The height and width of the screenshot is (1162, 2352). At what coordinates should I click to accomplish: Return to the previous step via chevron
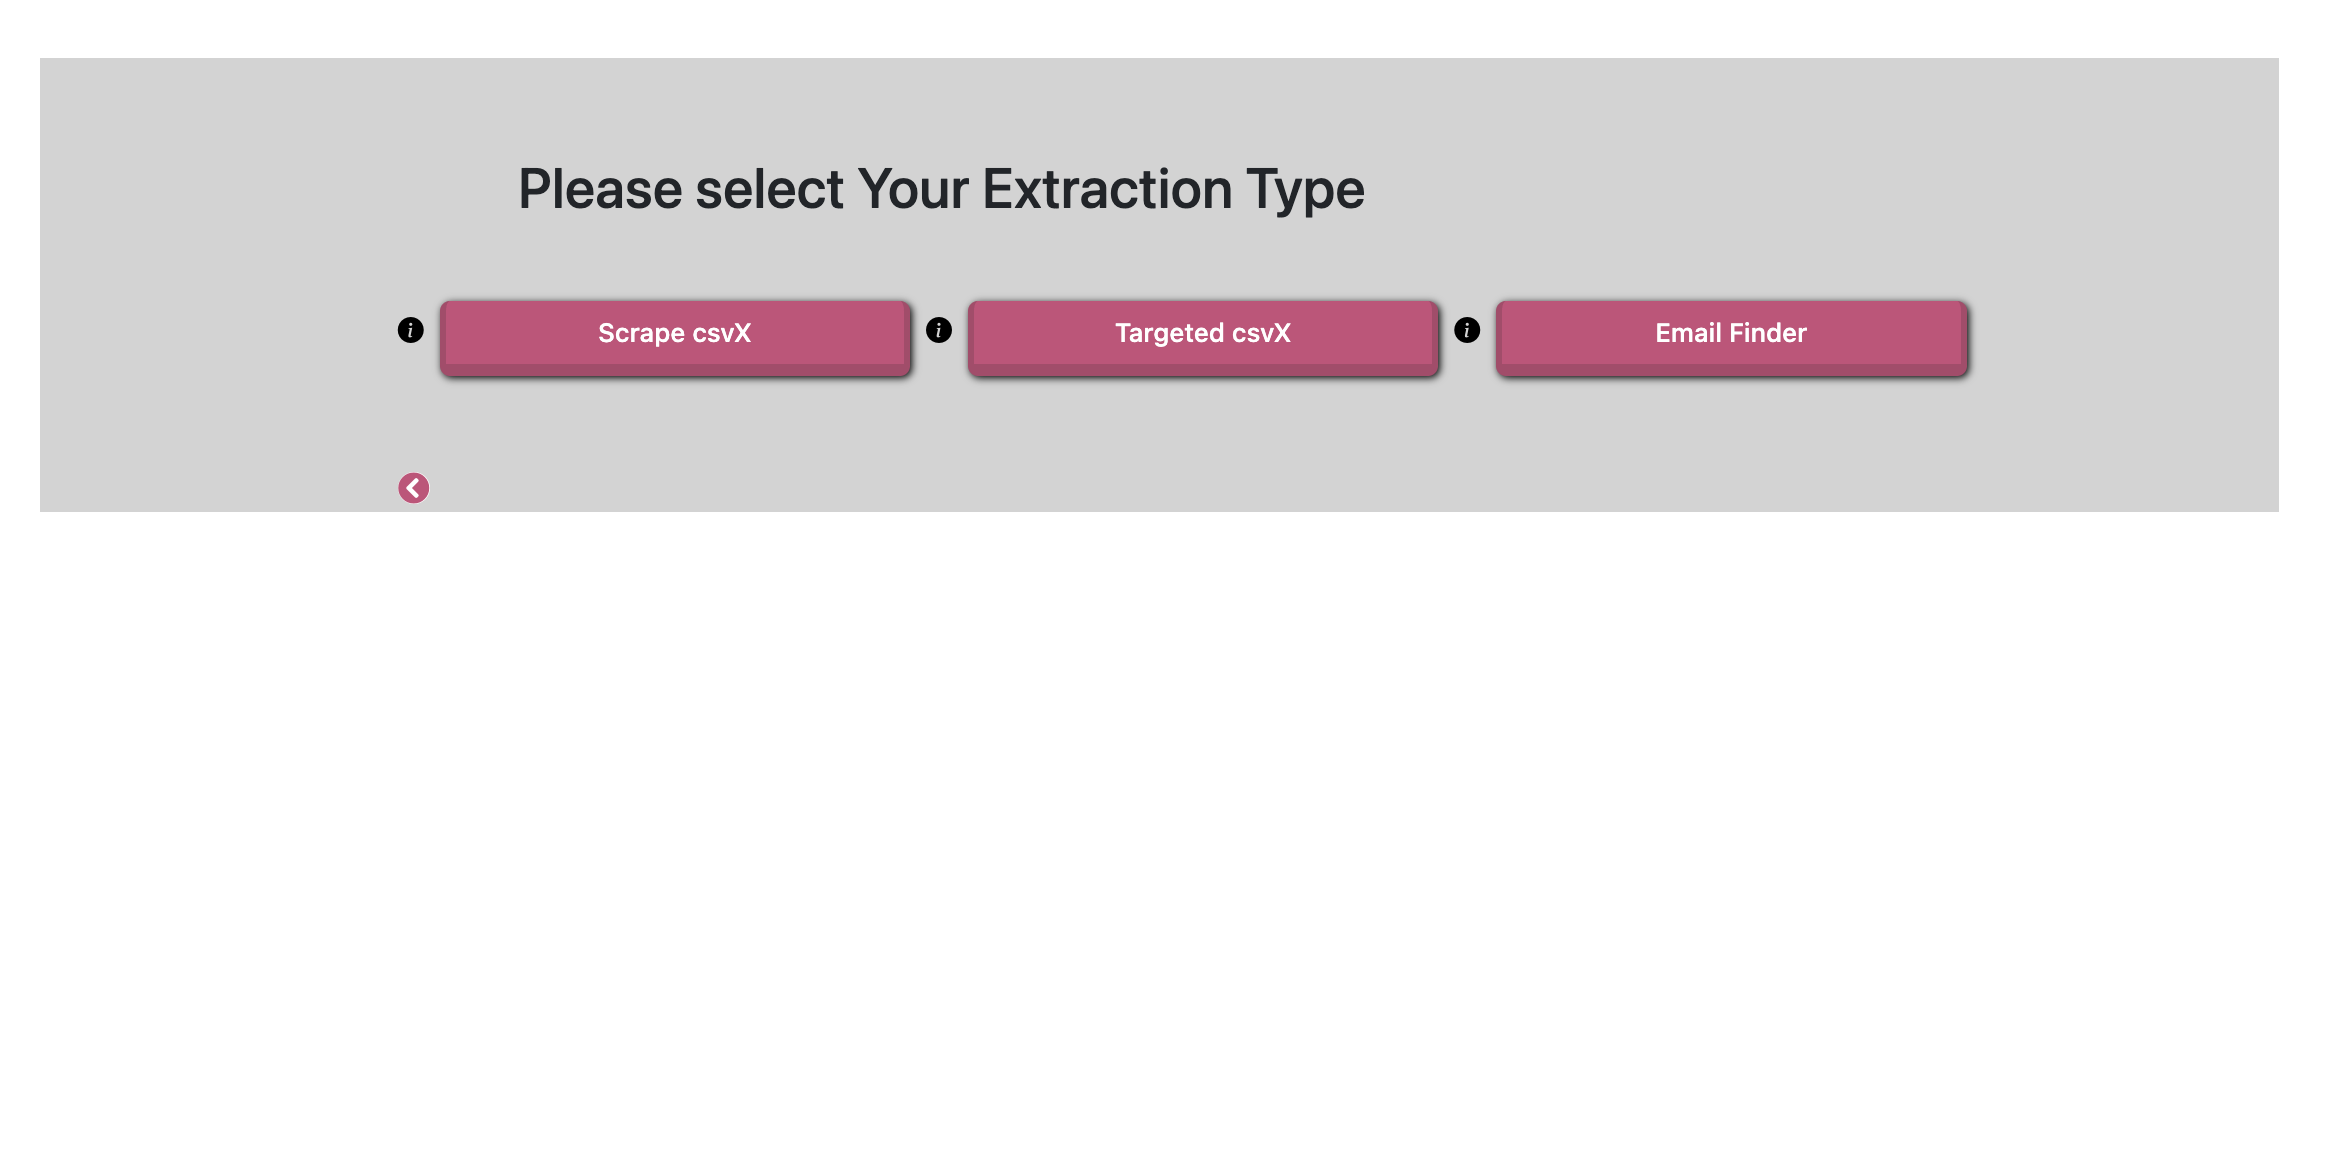413,488
